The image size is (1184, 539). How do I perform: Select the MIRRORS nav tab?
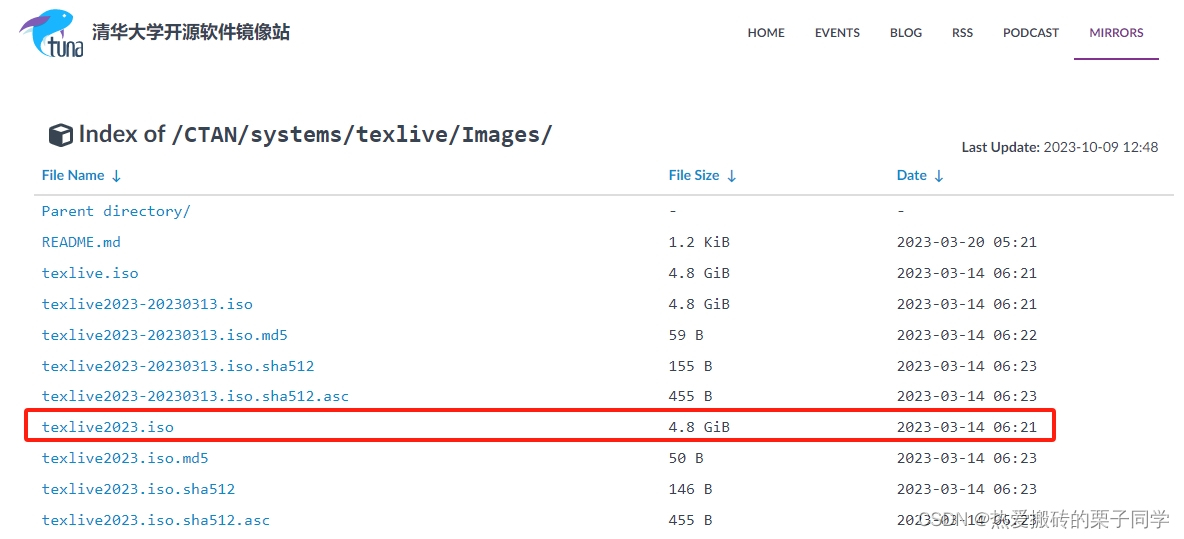pyautogui.click(x=1116, y=33)
